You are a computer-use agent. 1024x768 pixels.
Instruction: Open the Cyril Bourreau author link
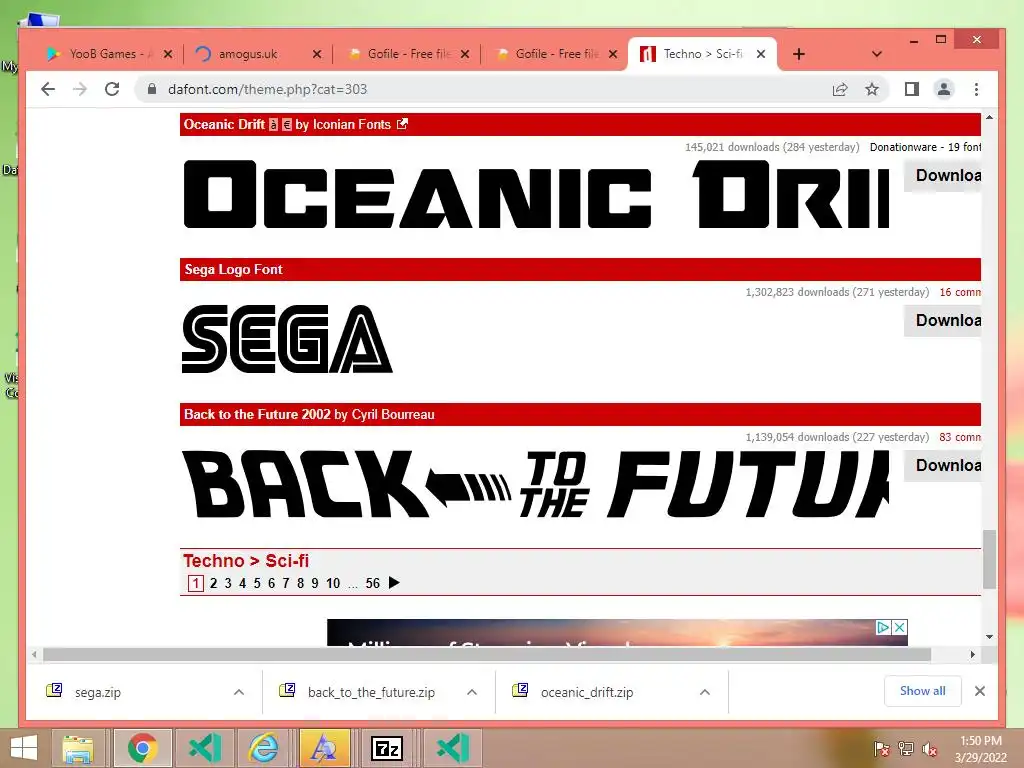(393, 414)
